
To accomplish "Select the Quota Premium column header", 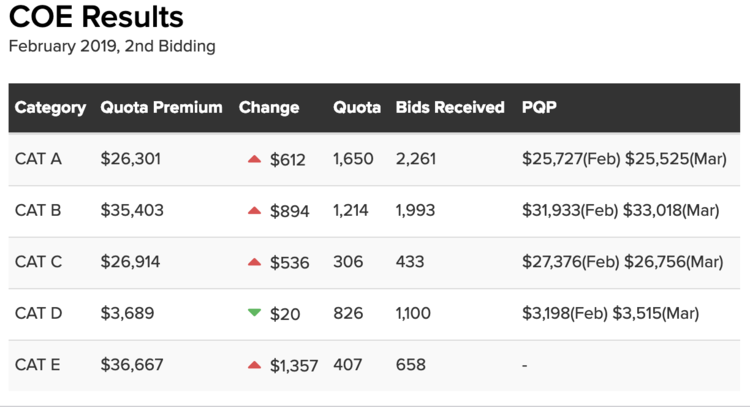I will (x=161, y=107).
